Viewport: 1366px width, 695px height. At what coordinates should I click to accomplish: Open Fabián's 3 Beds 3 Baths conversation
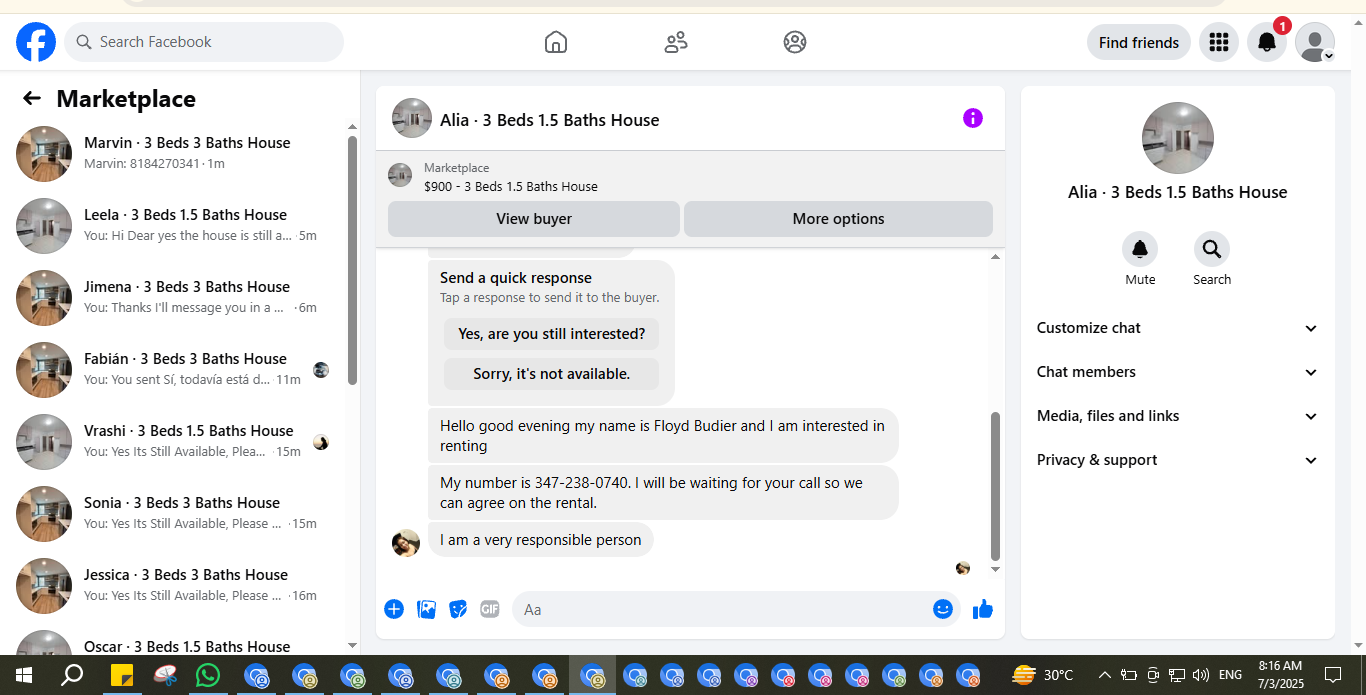176,369
